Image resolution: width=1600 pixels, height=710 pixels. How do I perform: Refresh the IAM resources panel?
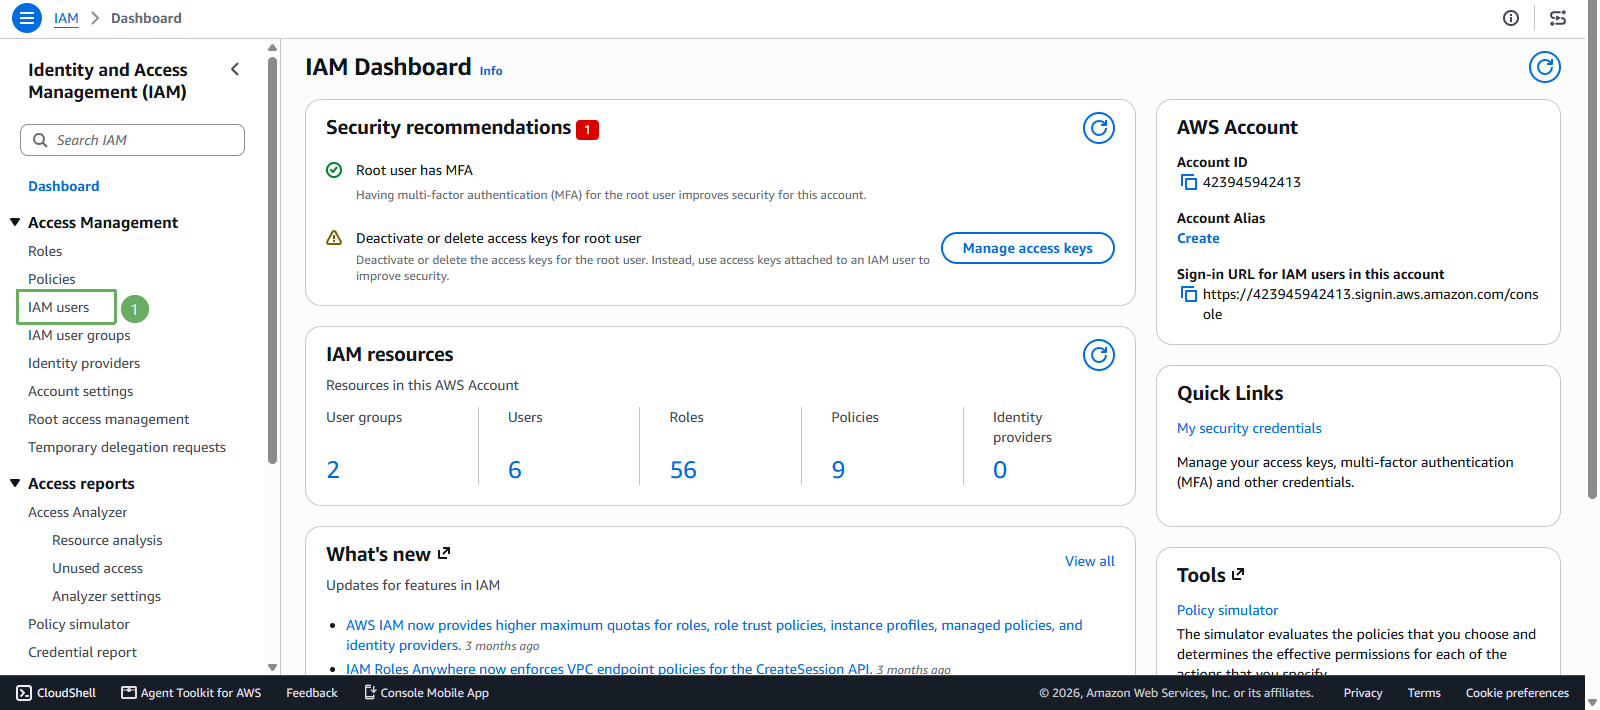1099,355
